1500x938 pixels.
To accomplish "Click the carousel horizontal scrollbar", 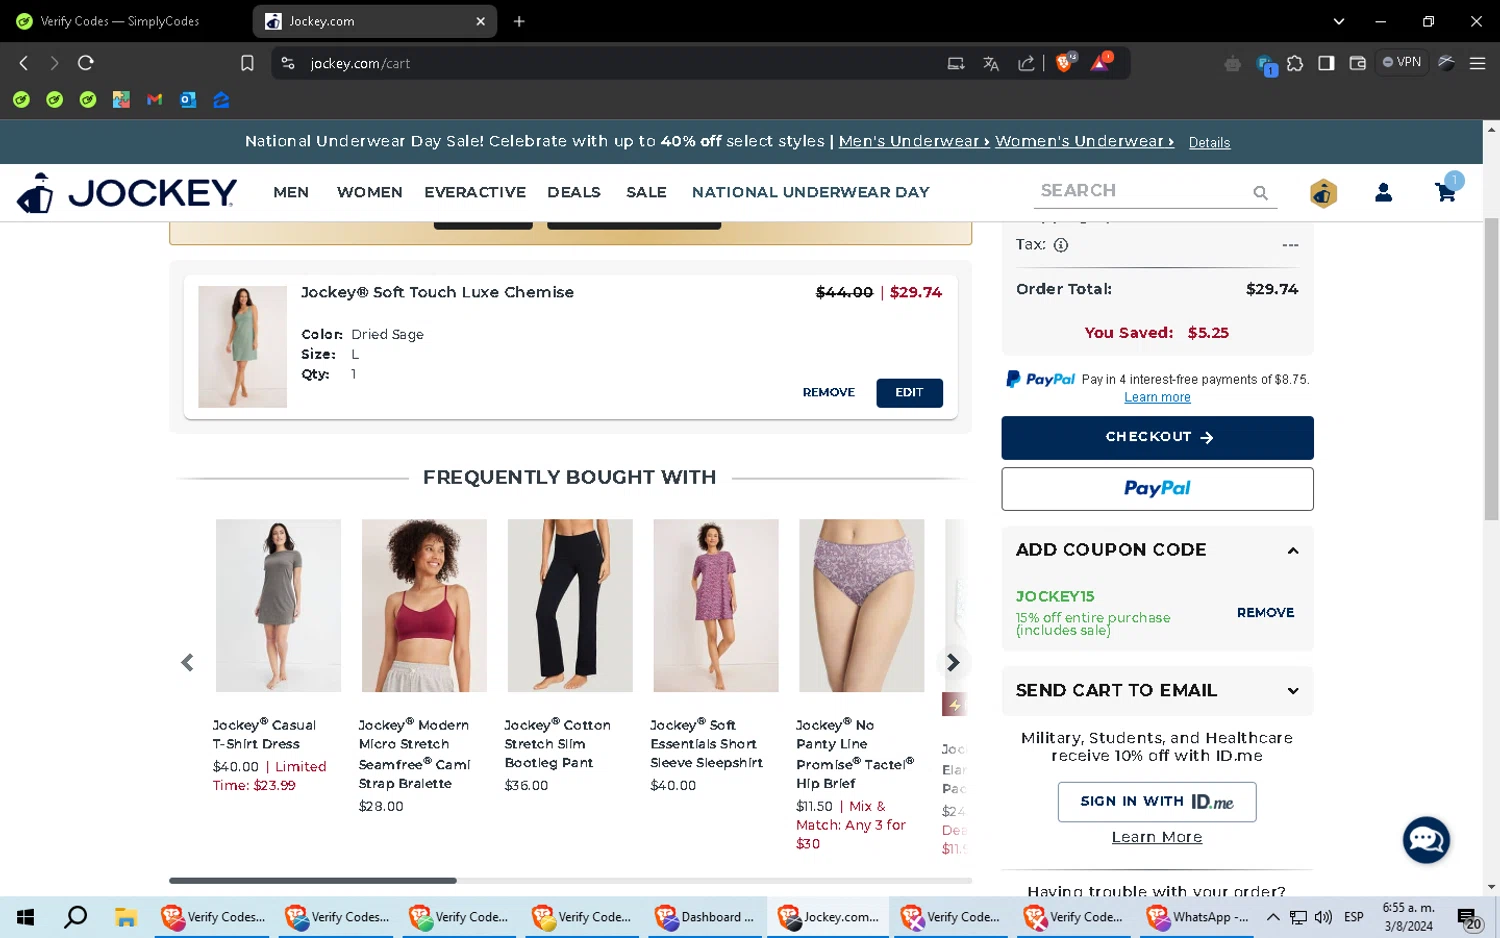I will coord(313,881).
